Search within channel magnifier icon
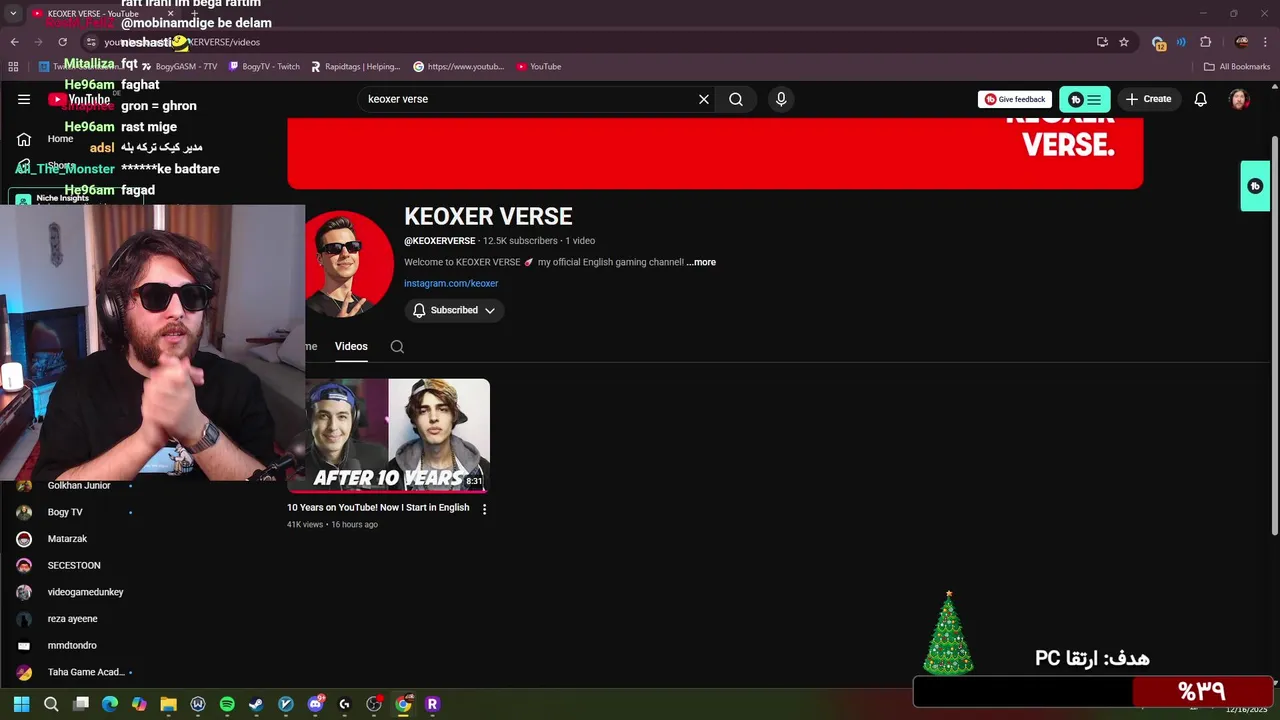Viewport: 1280px width, 720px height. pyautogui.click(x=397, y=346)
